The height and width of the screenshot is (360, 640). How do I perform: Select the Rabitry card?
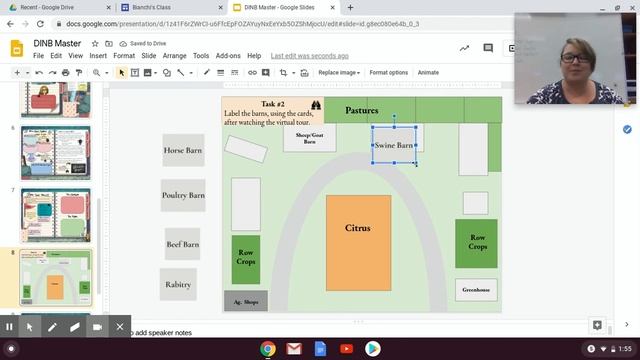(x=178, y=284)
